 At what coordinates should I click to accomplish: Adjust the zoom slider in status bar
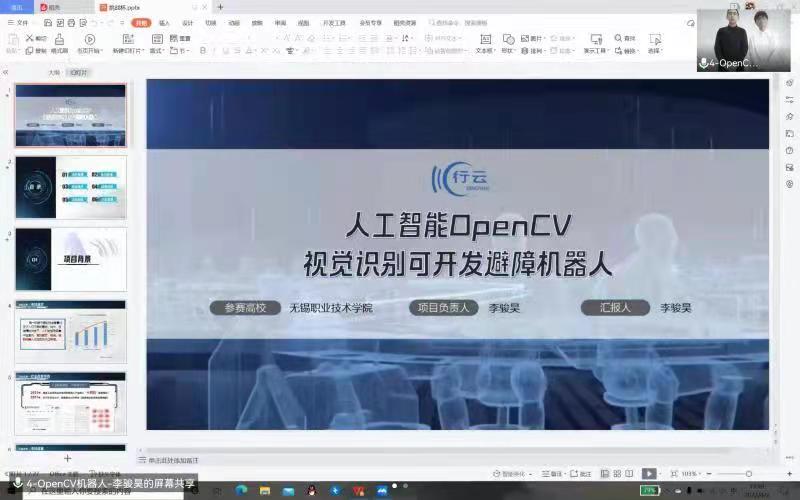click(748, 473)
